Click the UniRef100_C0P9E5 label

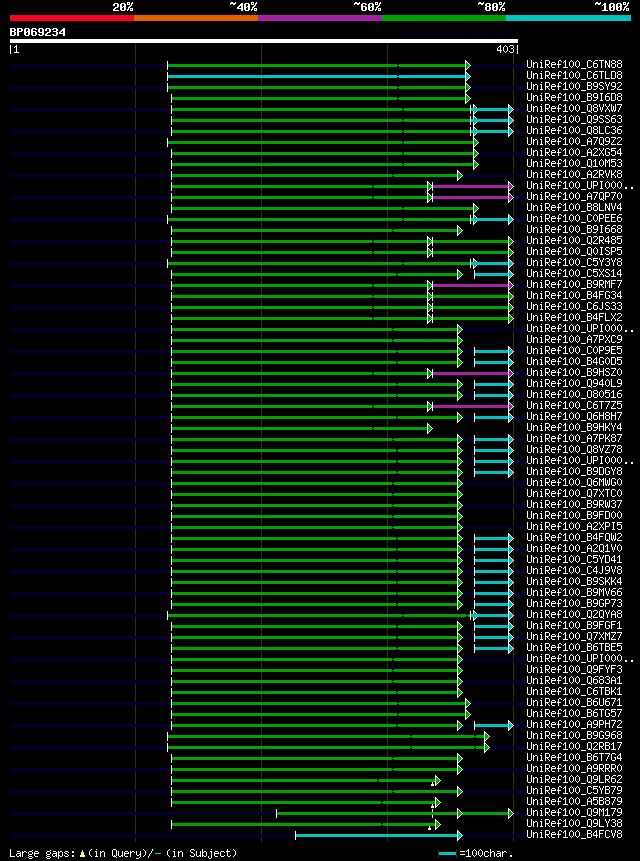pos(574,350)
